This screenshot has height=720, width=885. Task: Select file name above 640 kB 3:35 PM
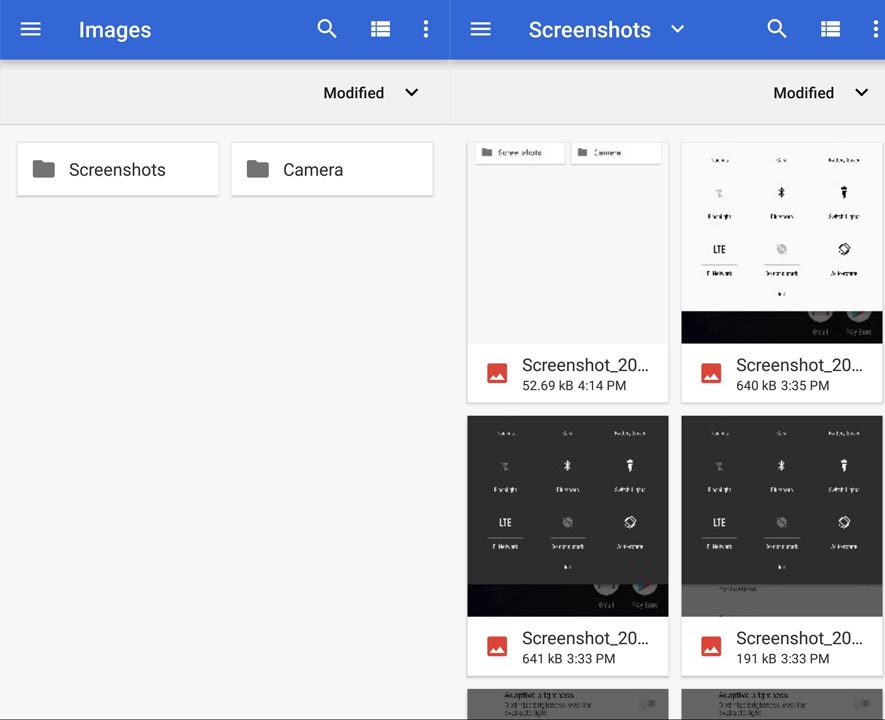[x=799, y=365]
